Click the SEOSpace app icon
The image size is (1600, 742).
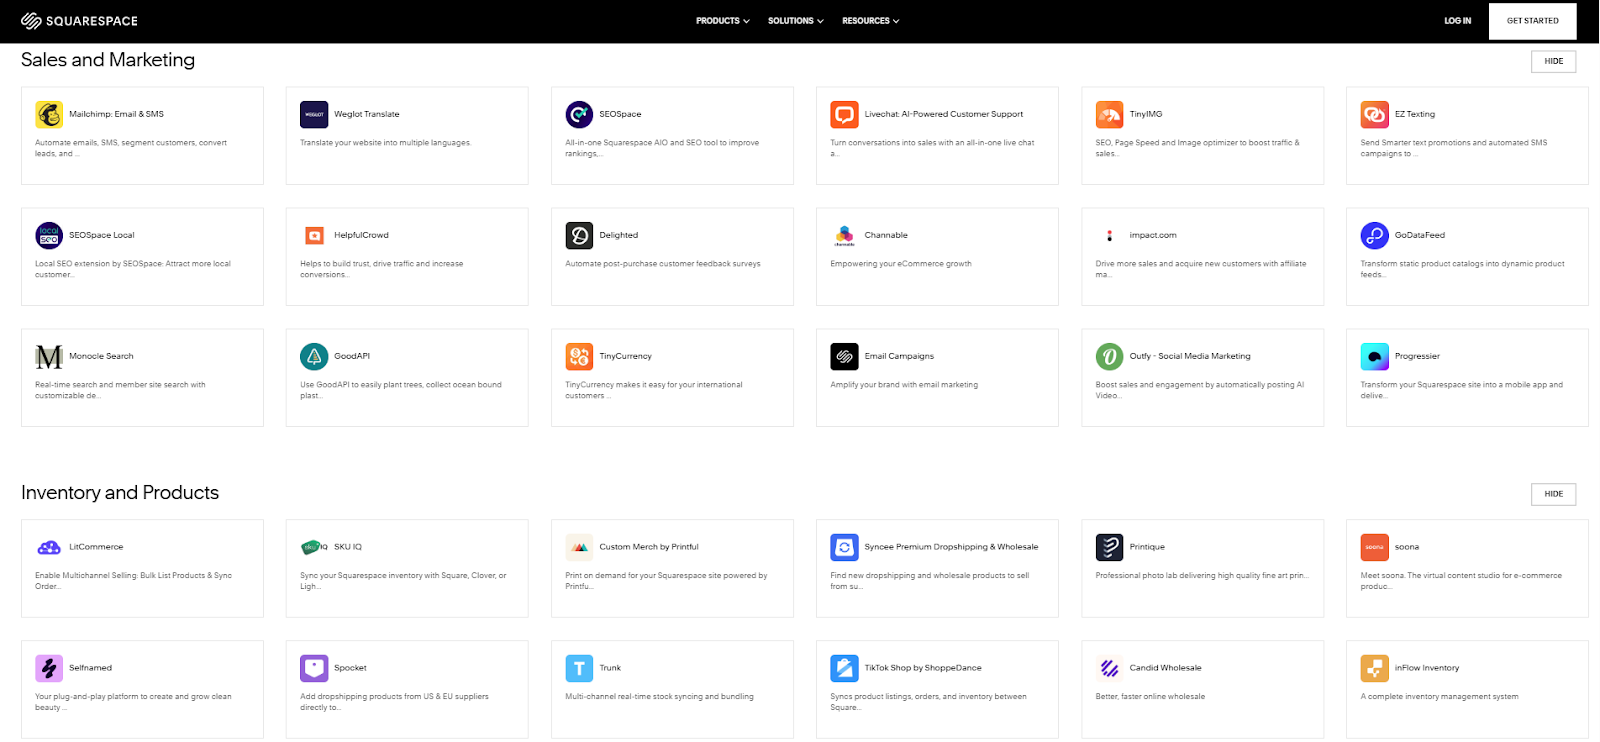click(579, 115)
